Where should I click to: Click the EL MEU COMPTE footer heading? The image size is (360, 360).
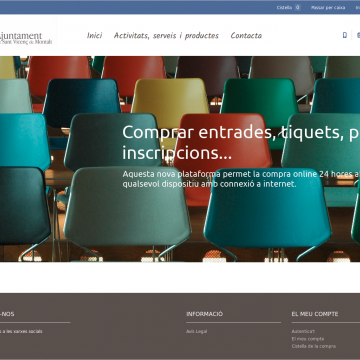[315, 314]
